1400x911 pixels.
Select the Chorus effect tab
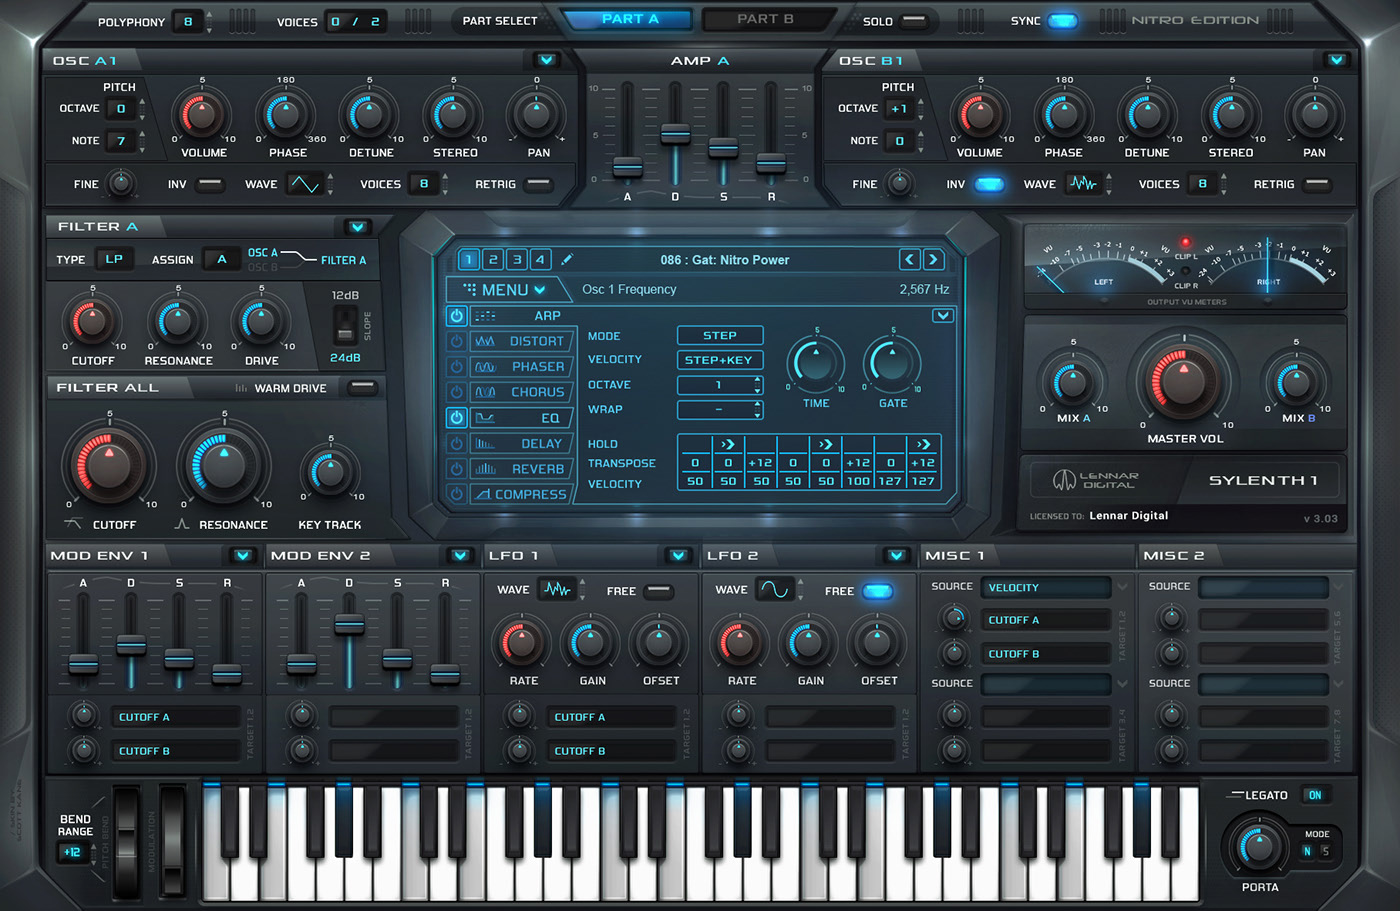point(522,392)
